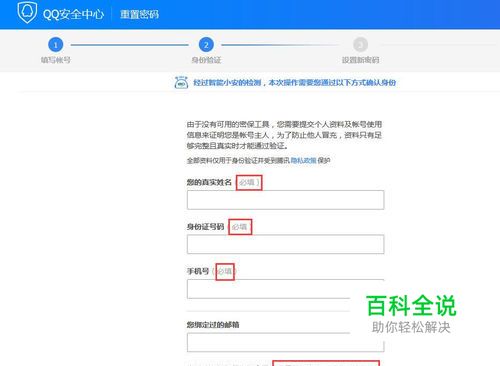500x366 pixels.
Task: Click the 您绑定过的邮箱 field label
Action: click(x=213, y=325)
